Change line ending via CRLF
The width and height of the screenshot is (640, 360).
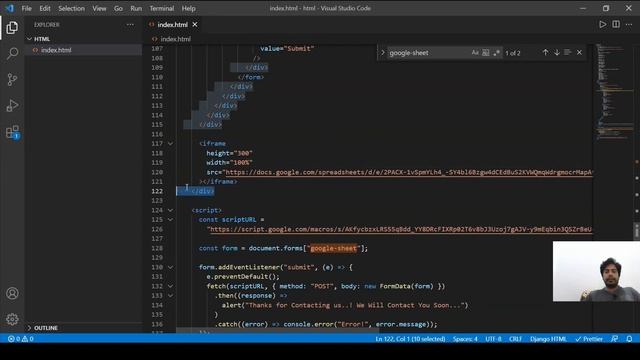516,339
